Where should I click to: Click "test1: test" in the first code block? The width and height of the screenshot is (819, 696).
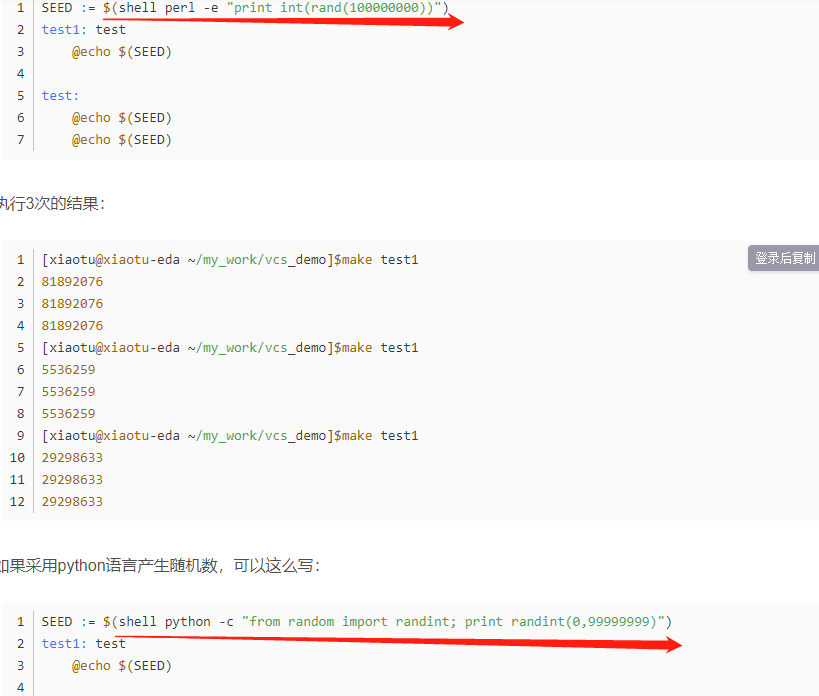pos(84,29)
